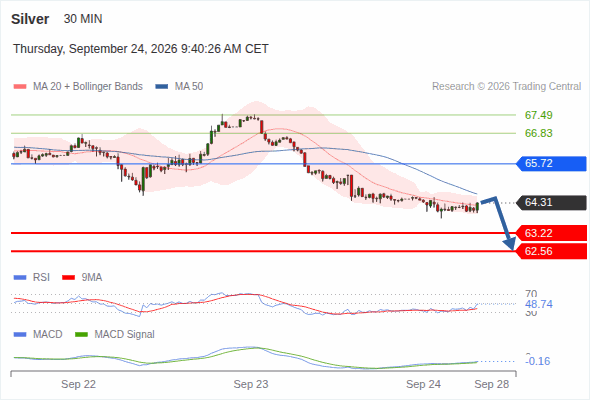Click the 66.83 resistance level value
Viewport: 590px width, 400px height.
tap(539, 133)
